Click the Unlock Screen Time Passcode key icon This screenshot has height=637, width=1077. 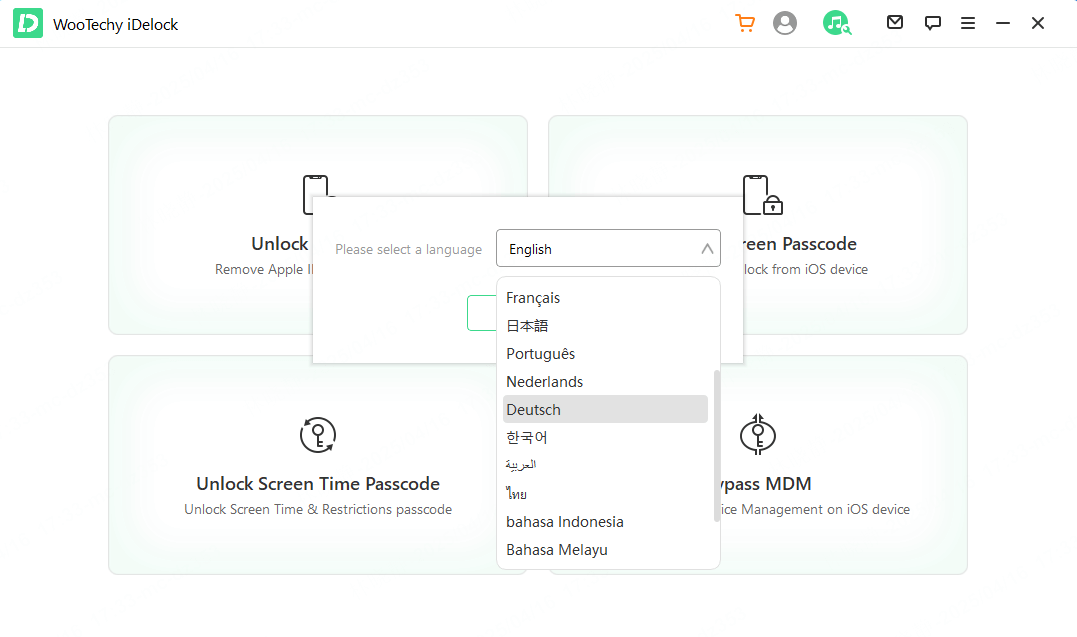coord(318,435)
